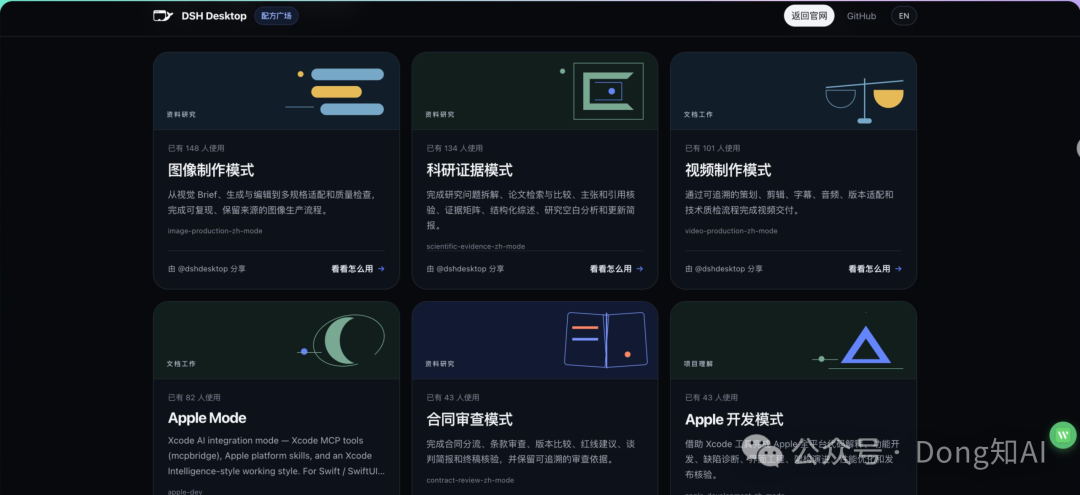Click 资料研究 tag on 科研证据模式 card
This screenshot has width=1080, height=495.
click(x=439, y=114)
